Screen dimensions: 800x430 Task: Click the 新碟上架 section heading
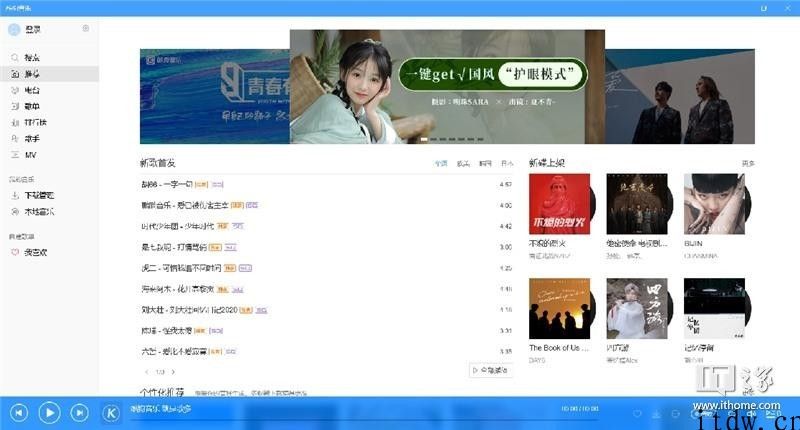(x=547, y=163)
